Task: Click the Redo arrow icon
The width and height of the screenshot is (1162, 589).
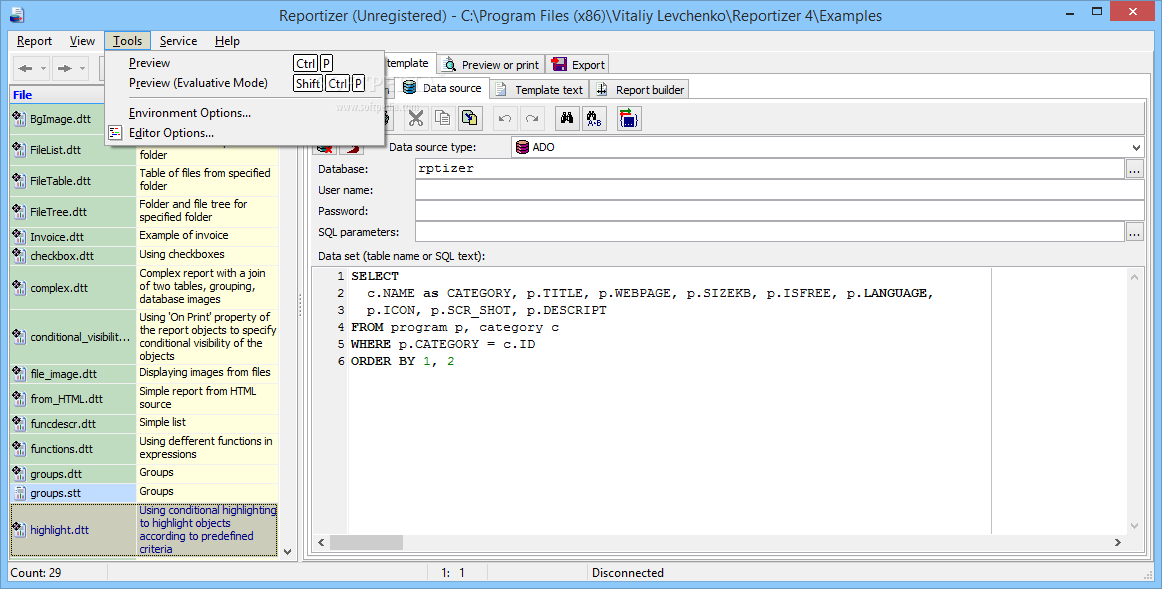Action: [532, 118]
